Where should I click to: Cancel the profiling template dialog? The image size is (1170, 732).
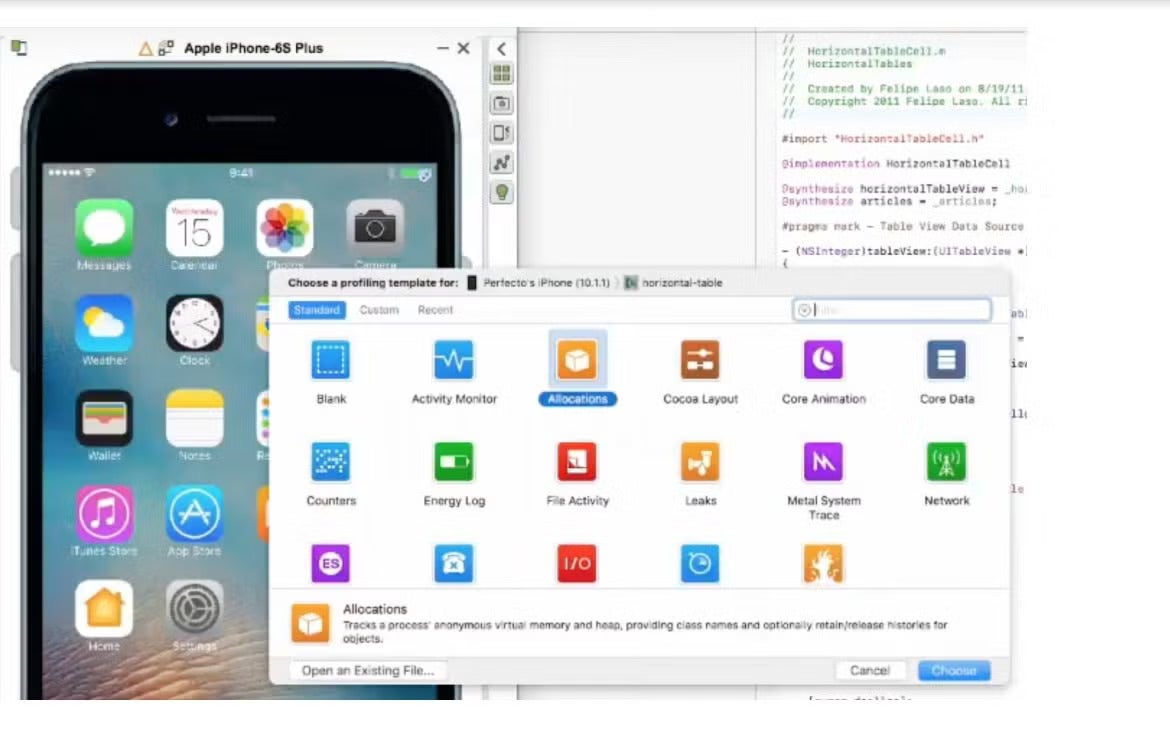click(x=869, y=670)
